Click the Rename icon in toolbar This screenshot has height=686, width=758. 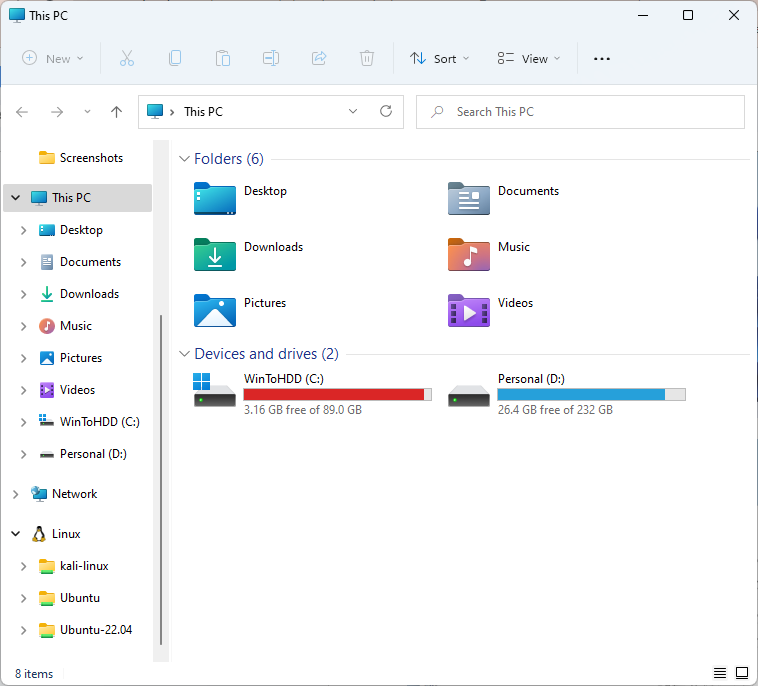271,58
